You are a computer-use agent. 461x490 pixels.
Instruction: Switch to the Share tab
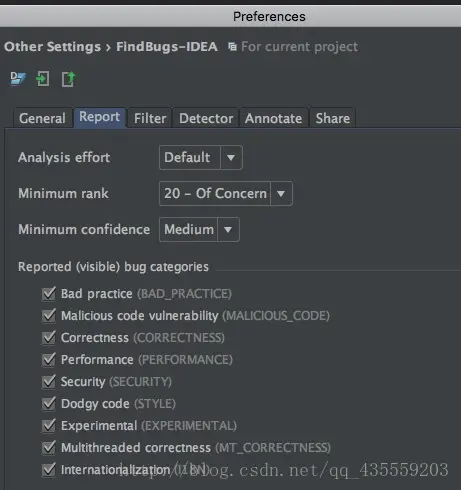(333, 118)
